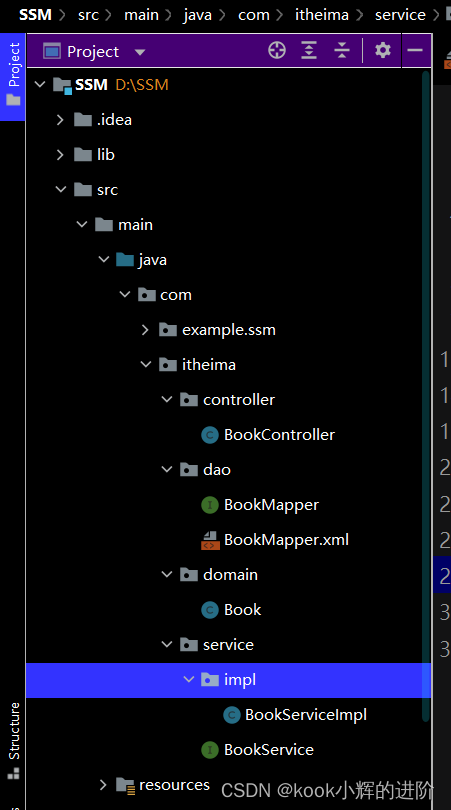Expand the .idea folder
Viewport: 451px width, 810px height.
tap(60, 120)
